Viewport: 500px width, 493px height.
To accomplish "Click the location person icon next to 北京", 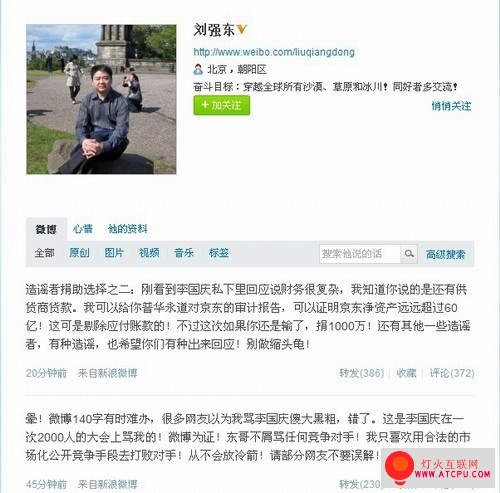I will 198,69.
